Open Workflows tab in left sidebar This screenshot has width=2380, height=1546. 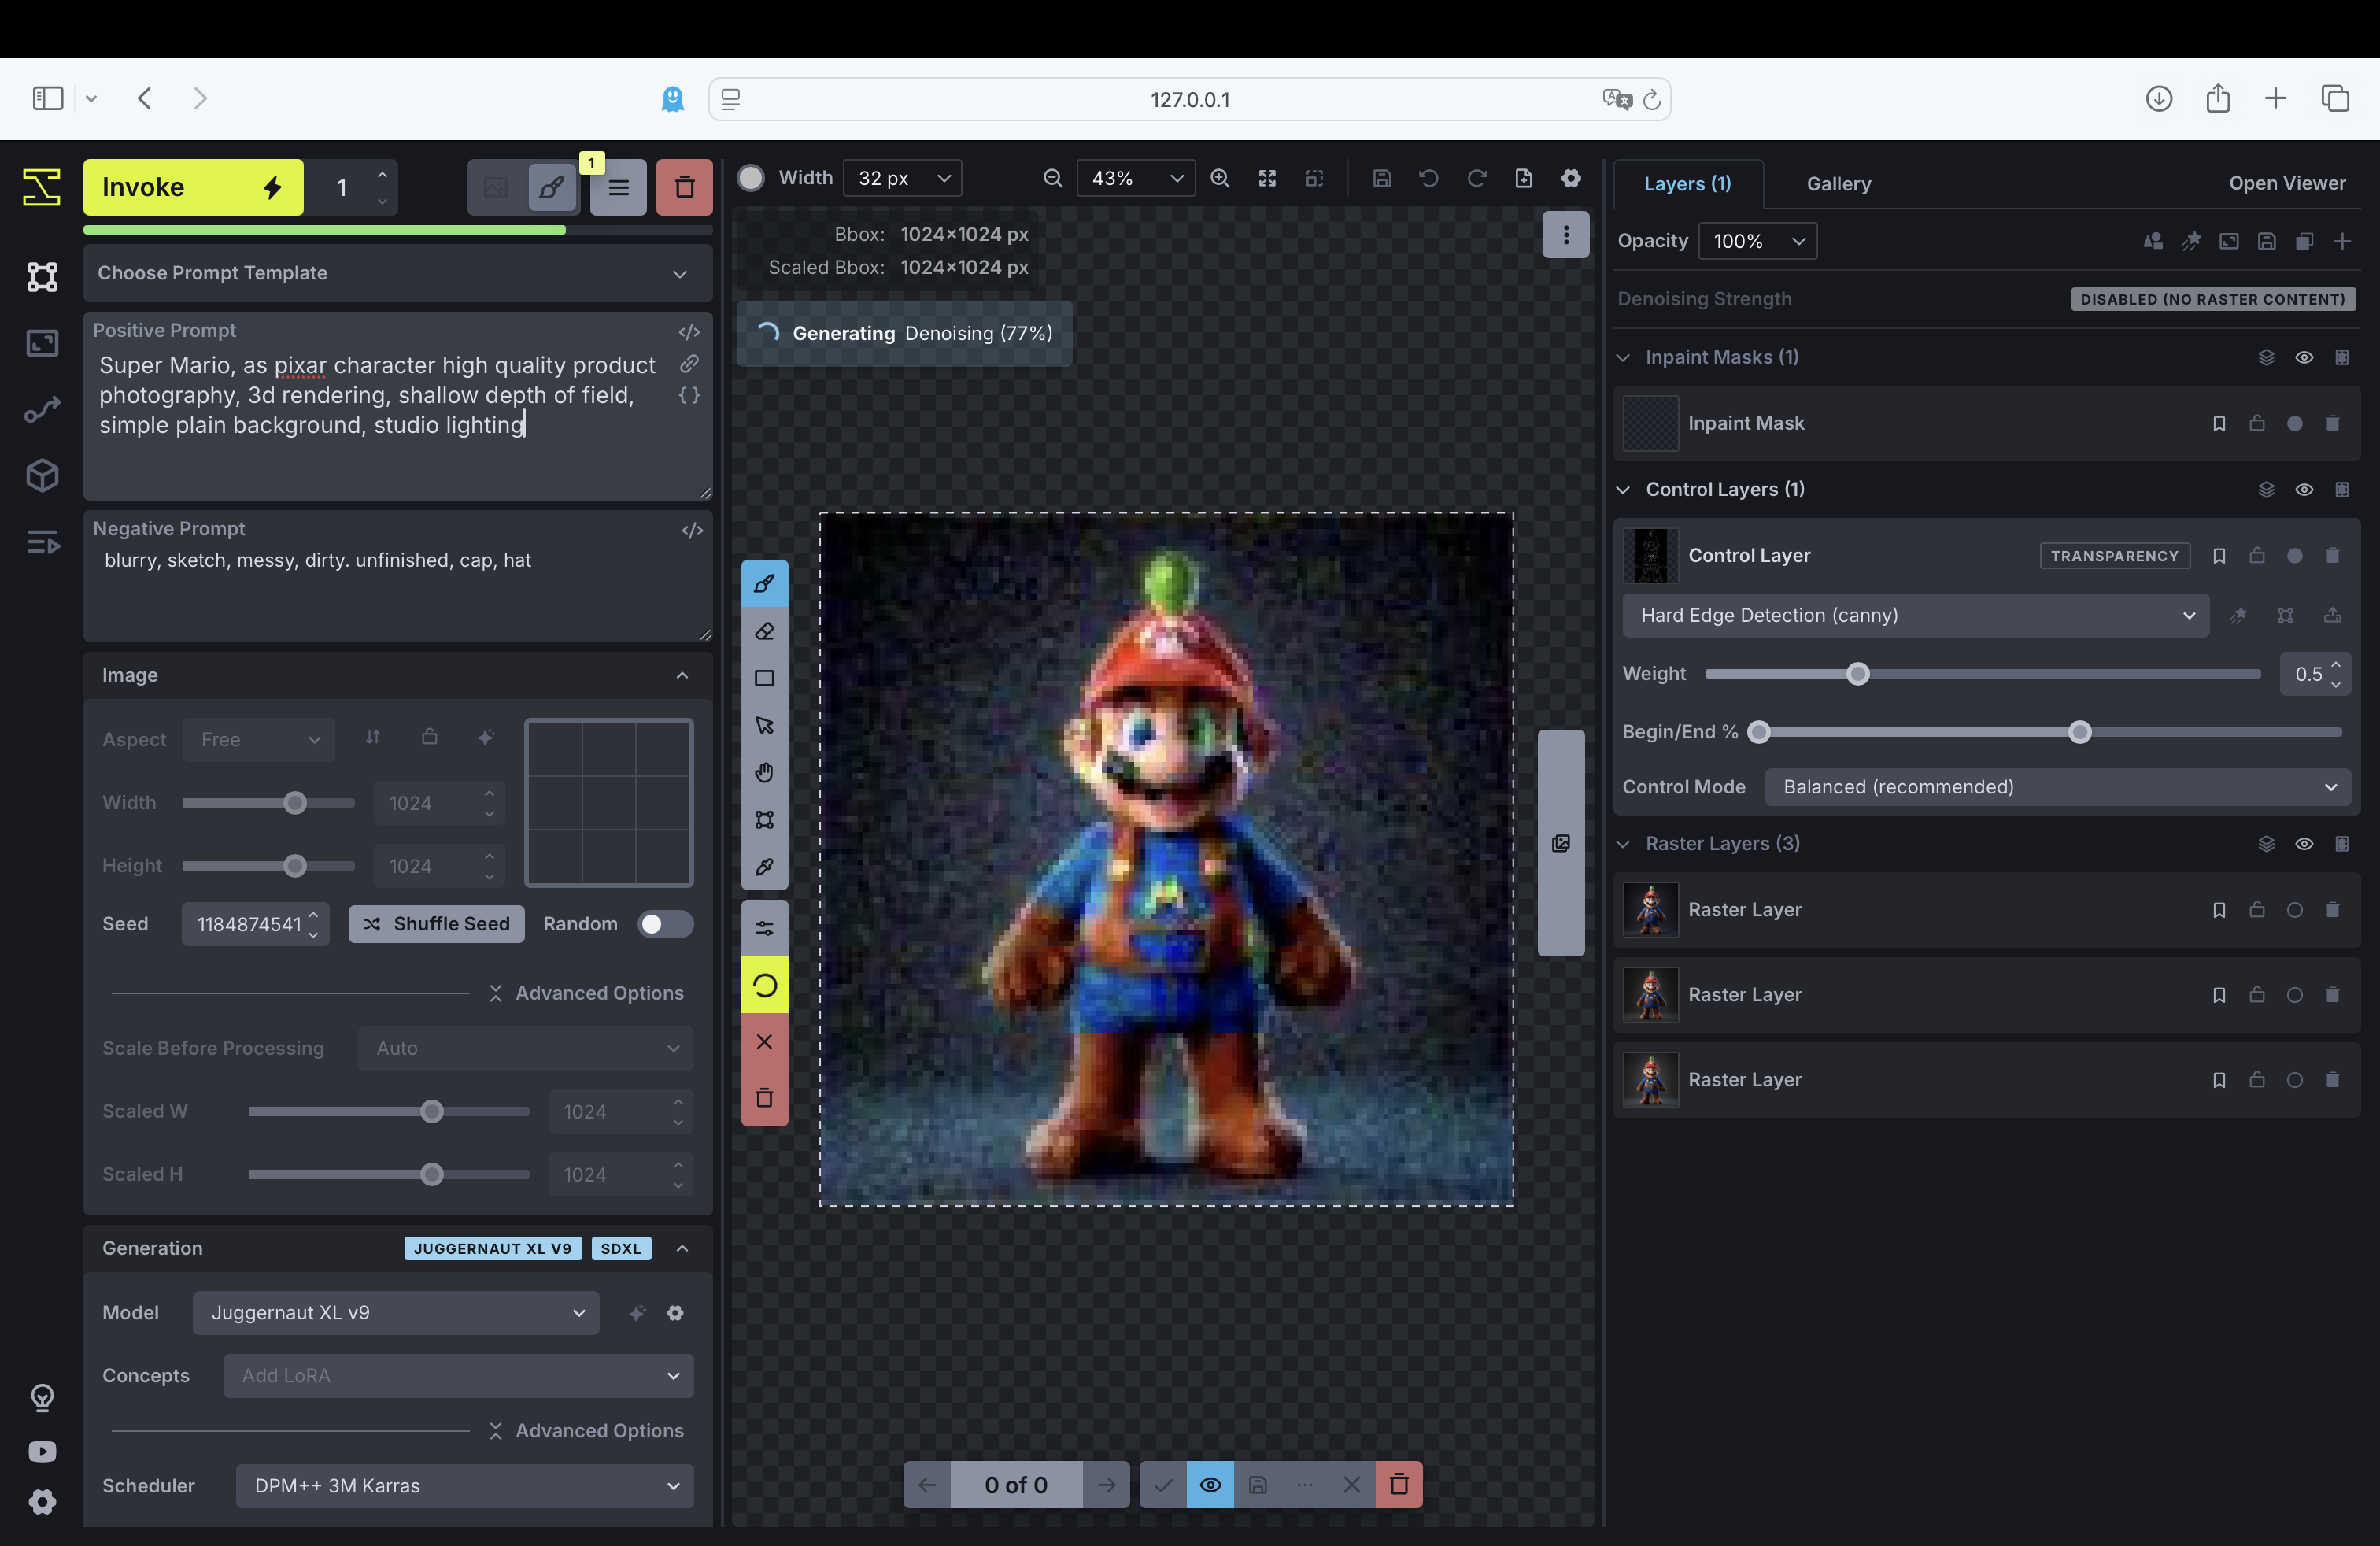coord(42,409)
